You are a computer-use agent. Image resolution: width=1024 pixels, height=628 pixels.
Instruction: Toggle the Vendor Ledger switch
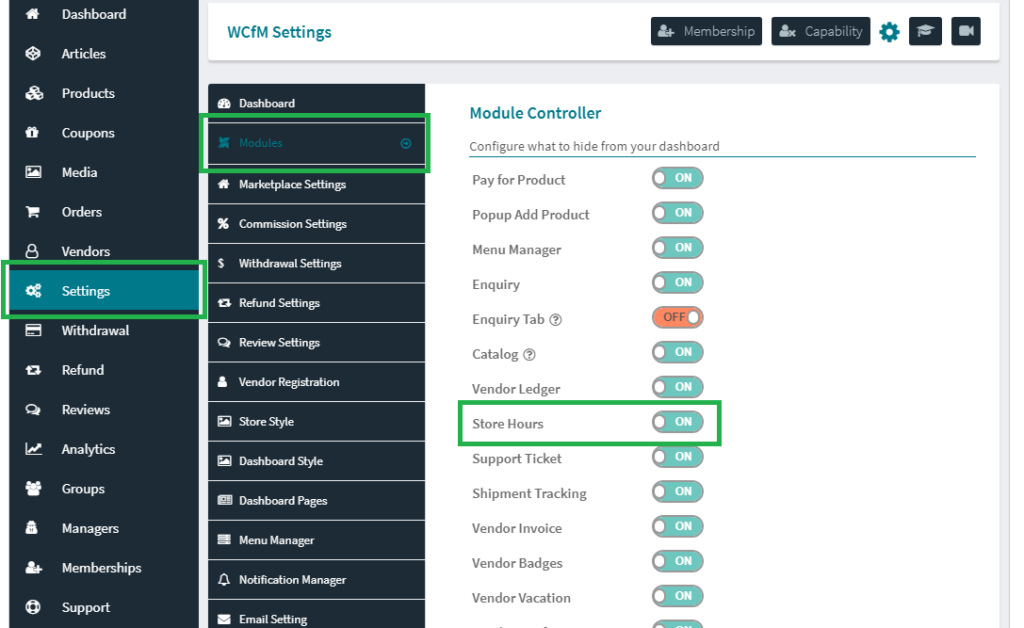(x=677, y=387)
